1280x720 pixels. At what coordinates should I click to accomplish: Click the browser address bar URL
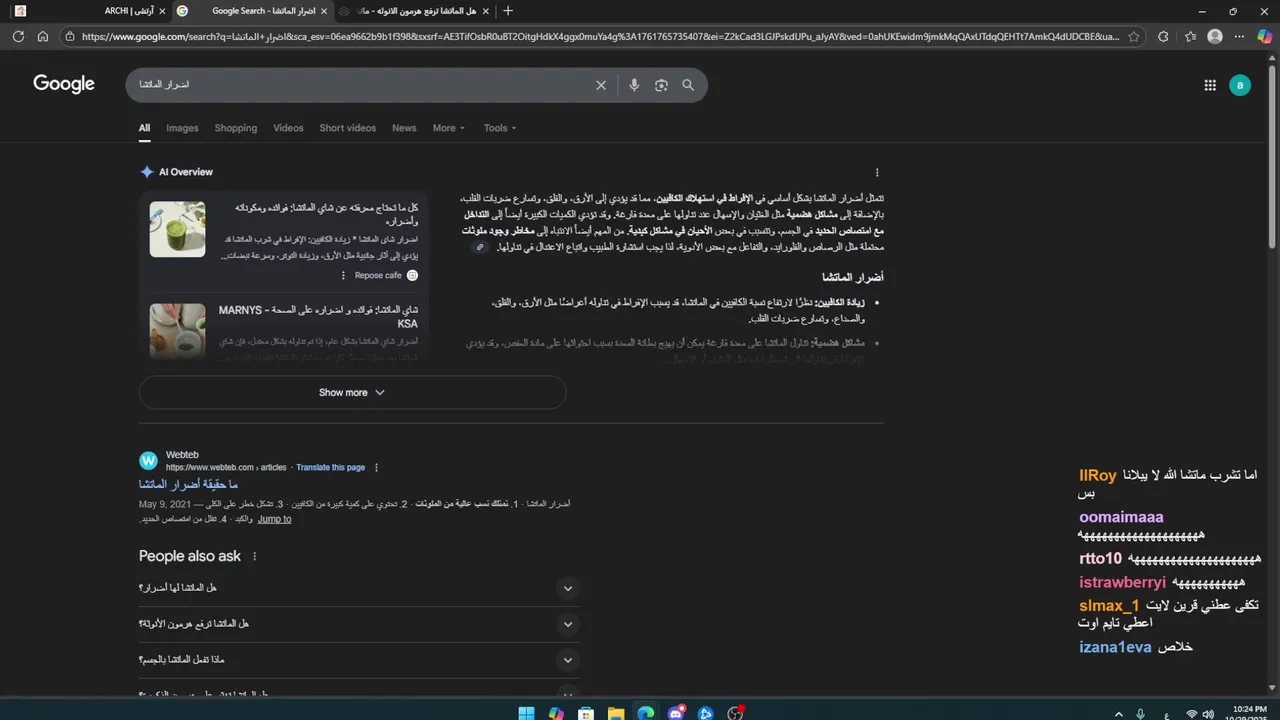(600, 36)
